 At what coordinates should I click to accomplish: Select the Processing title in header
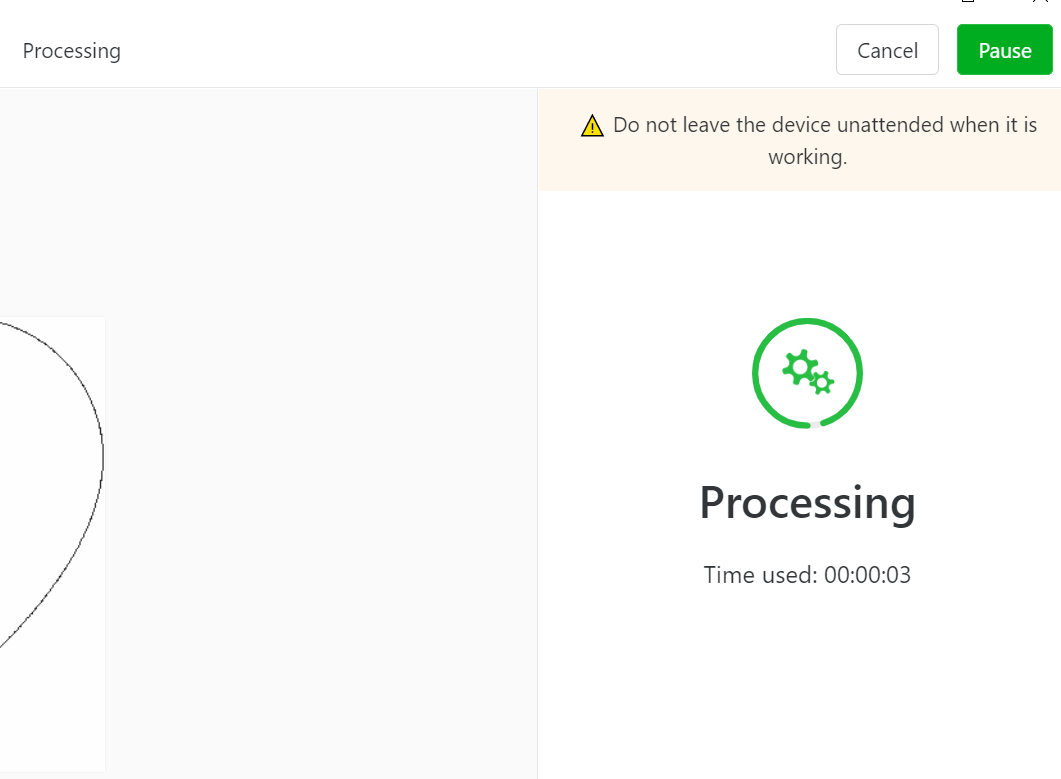pos(72,51)
